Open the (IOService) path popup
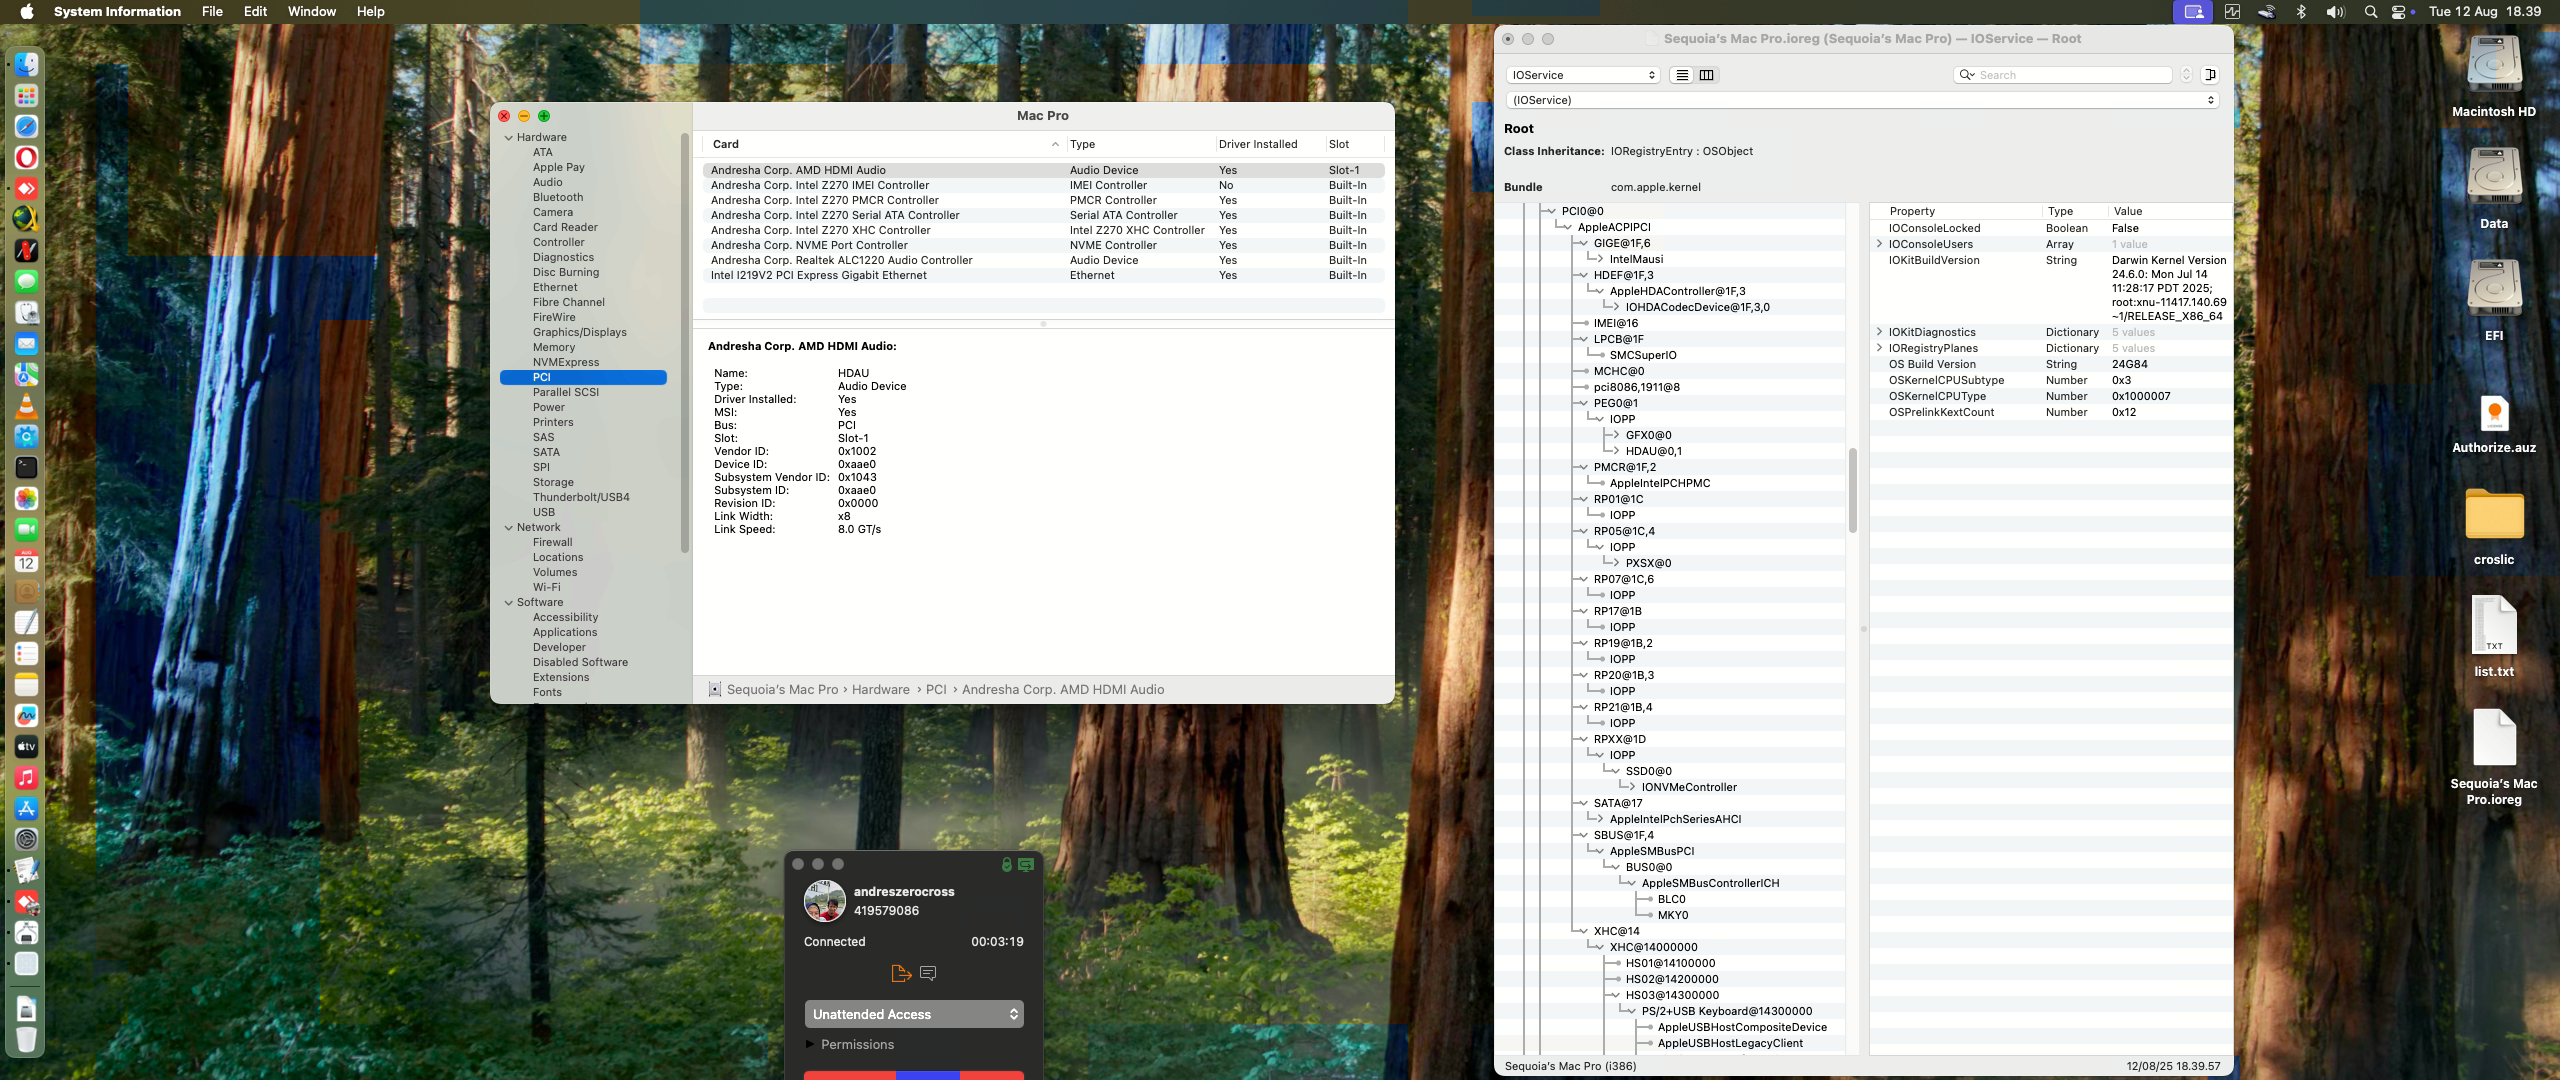This screenshot has height=1080, width=2560. pyautogui.click(x=1862, y=100)
